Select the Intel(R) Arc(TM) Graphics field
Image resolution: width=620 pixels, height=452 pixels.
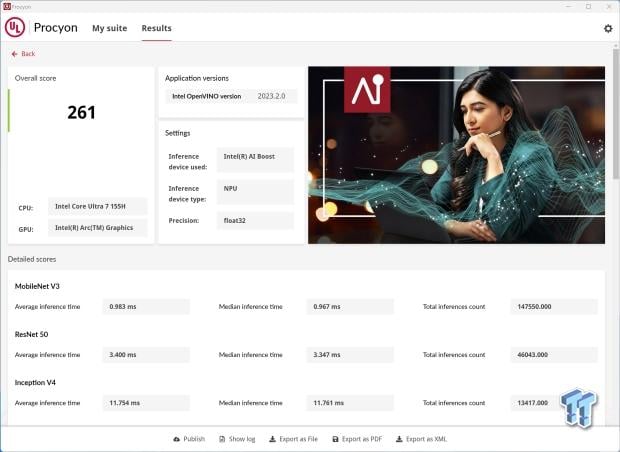(x=98, y=228)
